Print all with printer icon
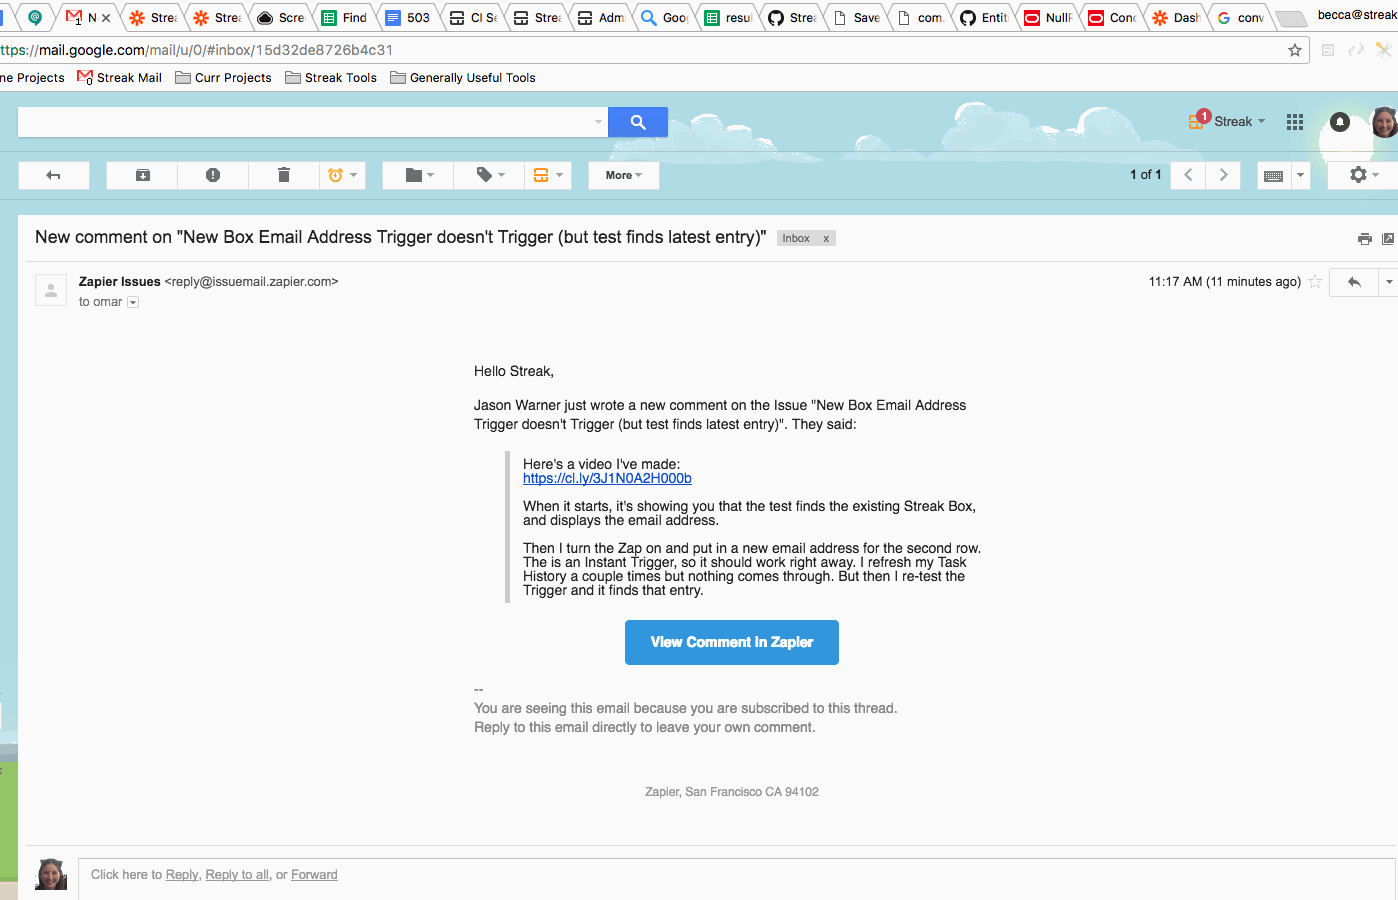 pyautogui.click(x=1364, y=239)
